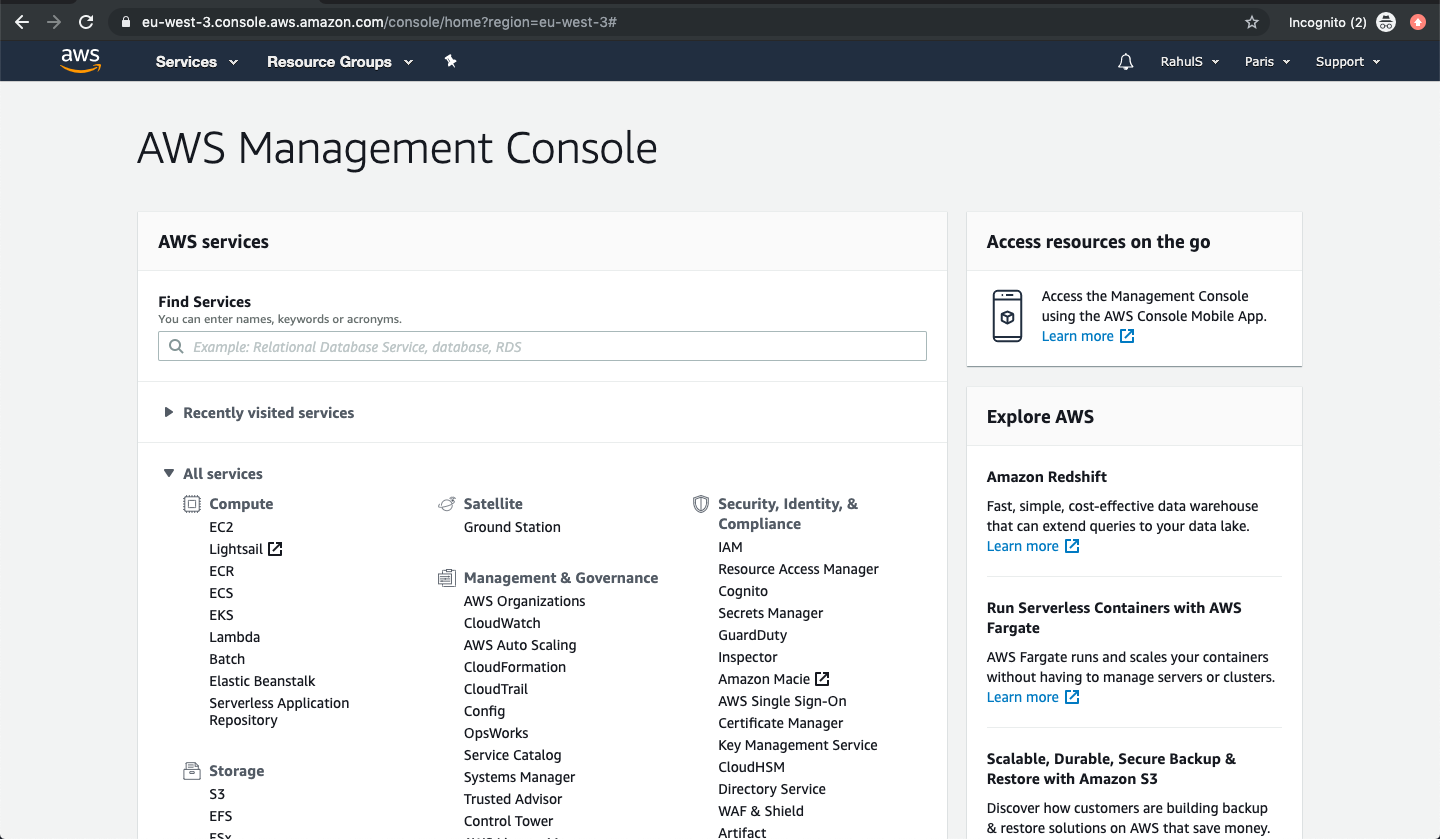The width and height of the screenshot is (1440, 839).
Task: Click the bookmark star in the address bar
Action: (x=1251, y=21)
